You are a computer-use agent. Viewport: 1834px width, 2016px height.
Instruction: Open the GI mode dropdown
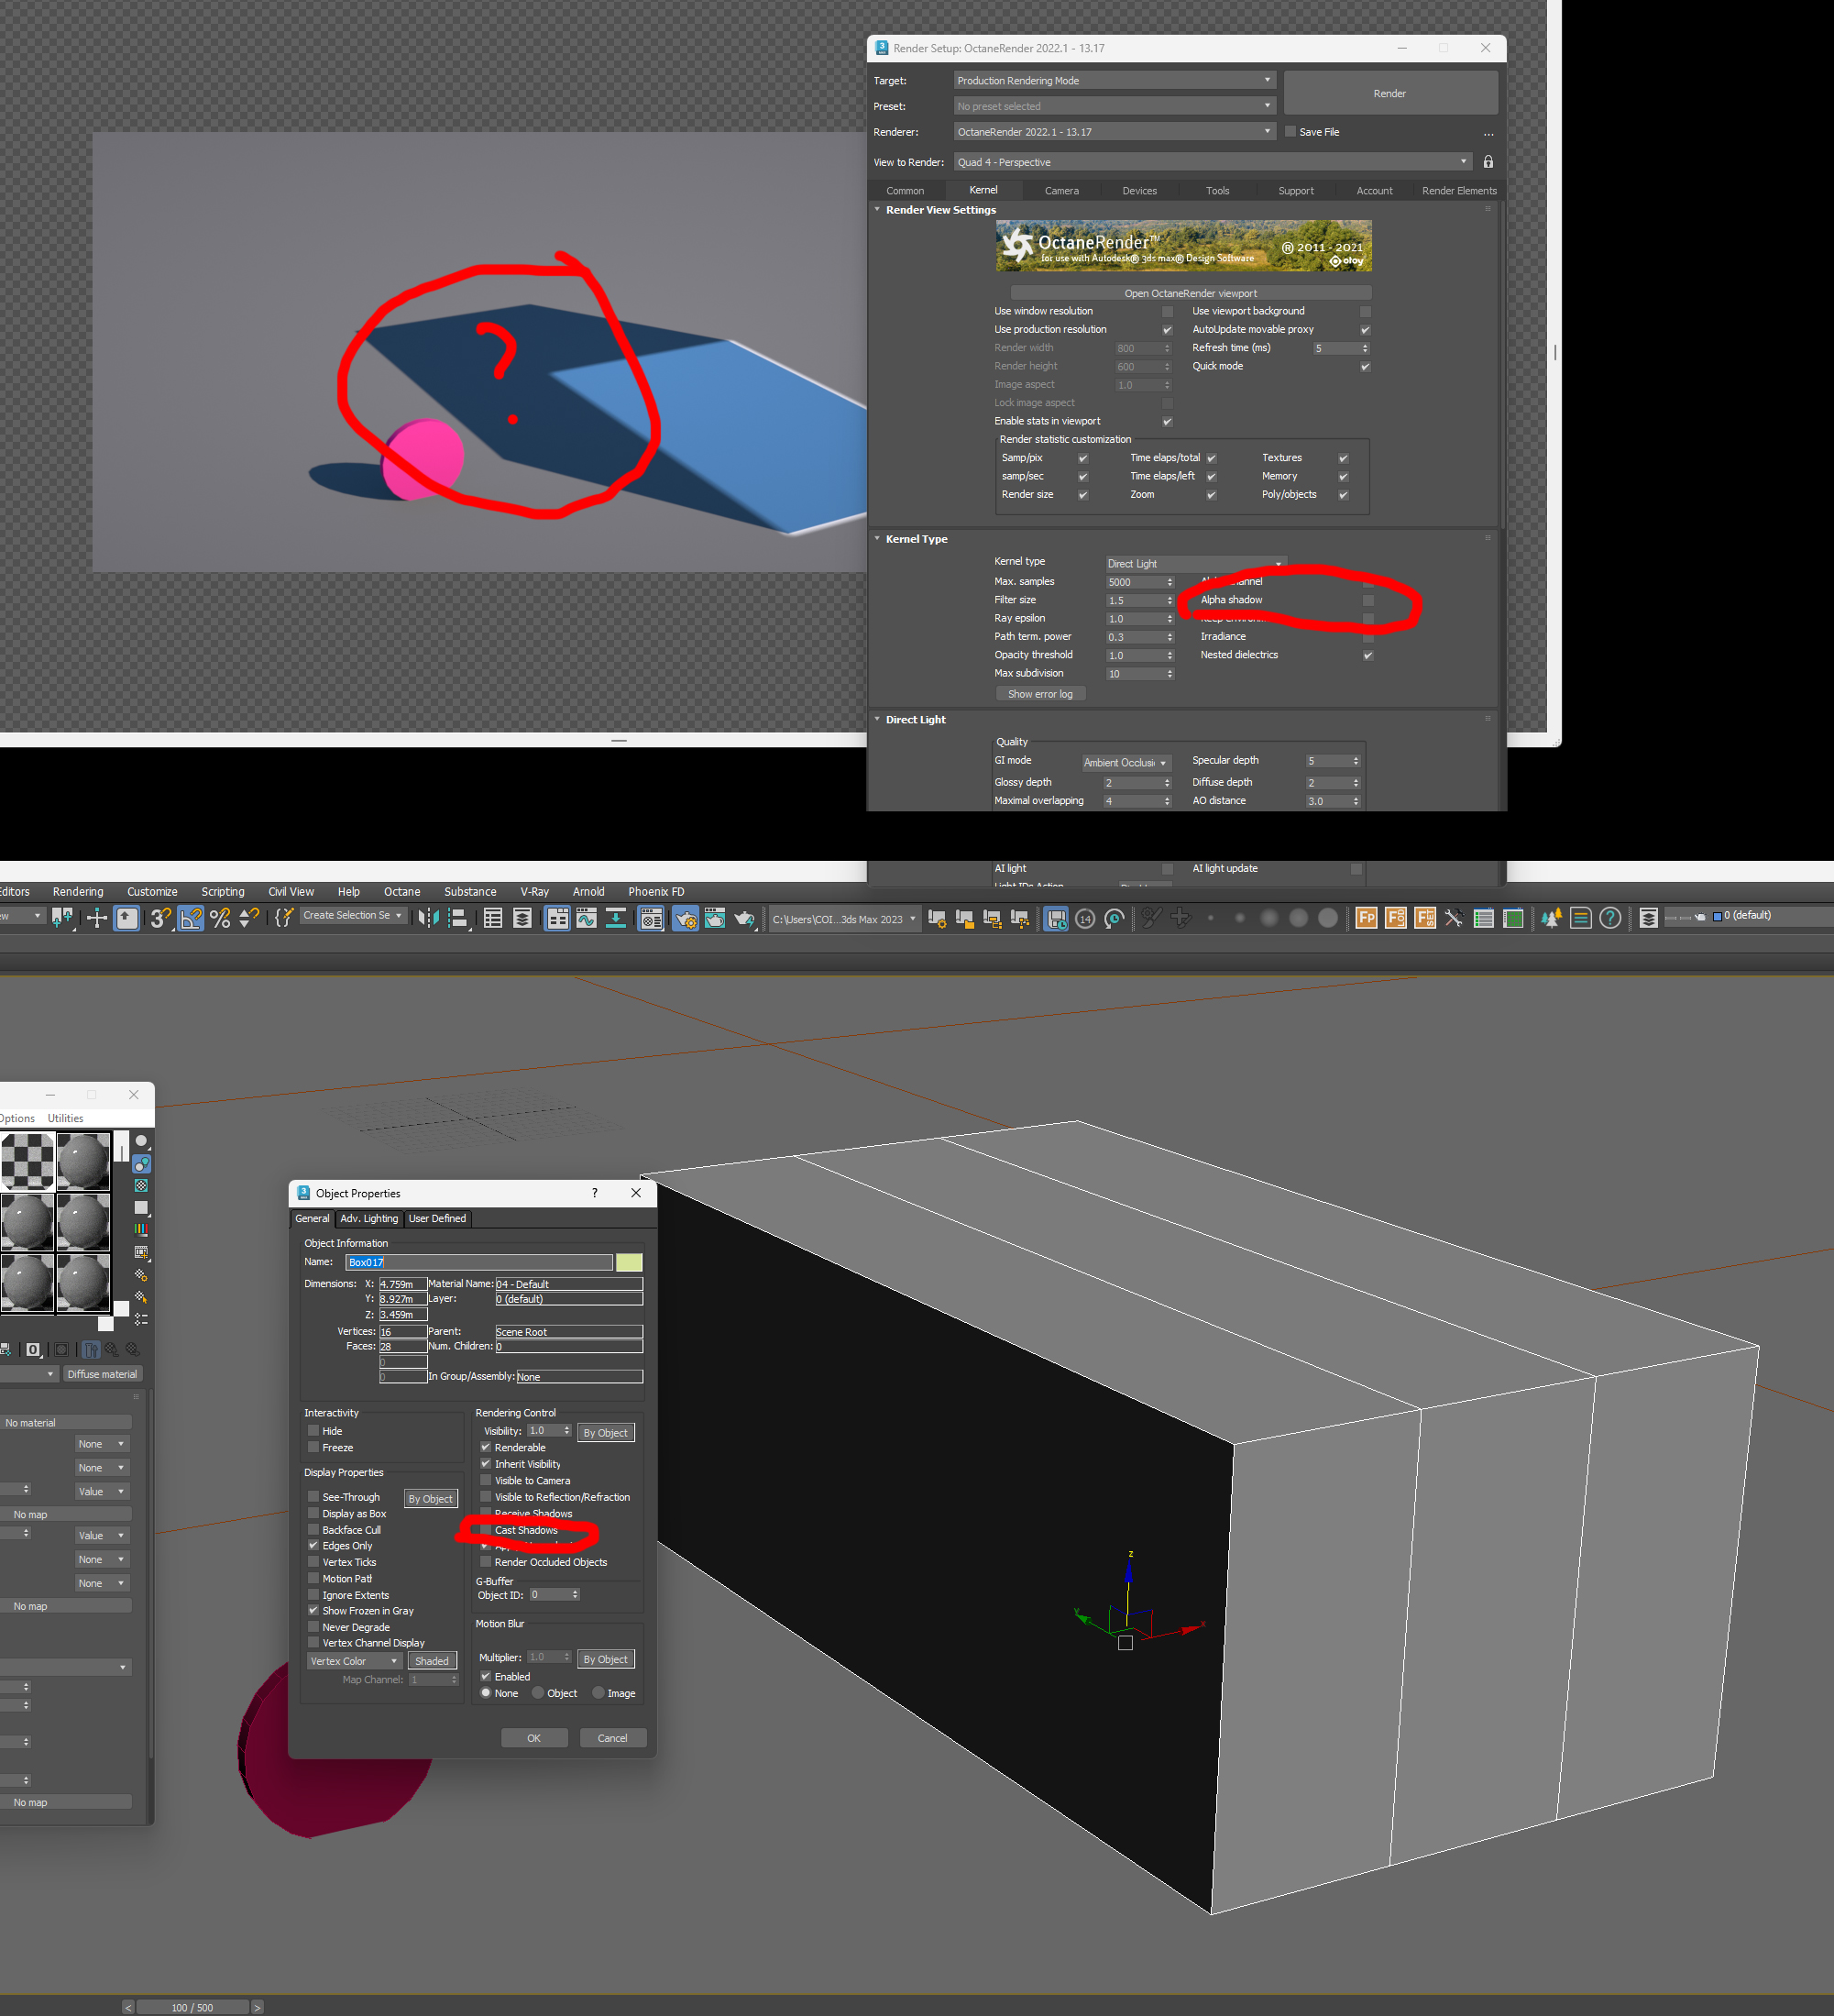click(1125, 762)
